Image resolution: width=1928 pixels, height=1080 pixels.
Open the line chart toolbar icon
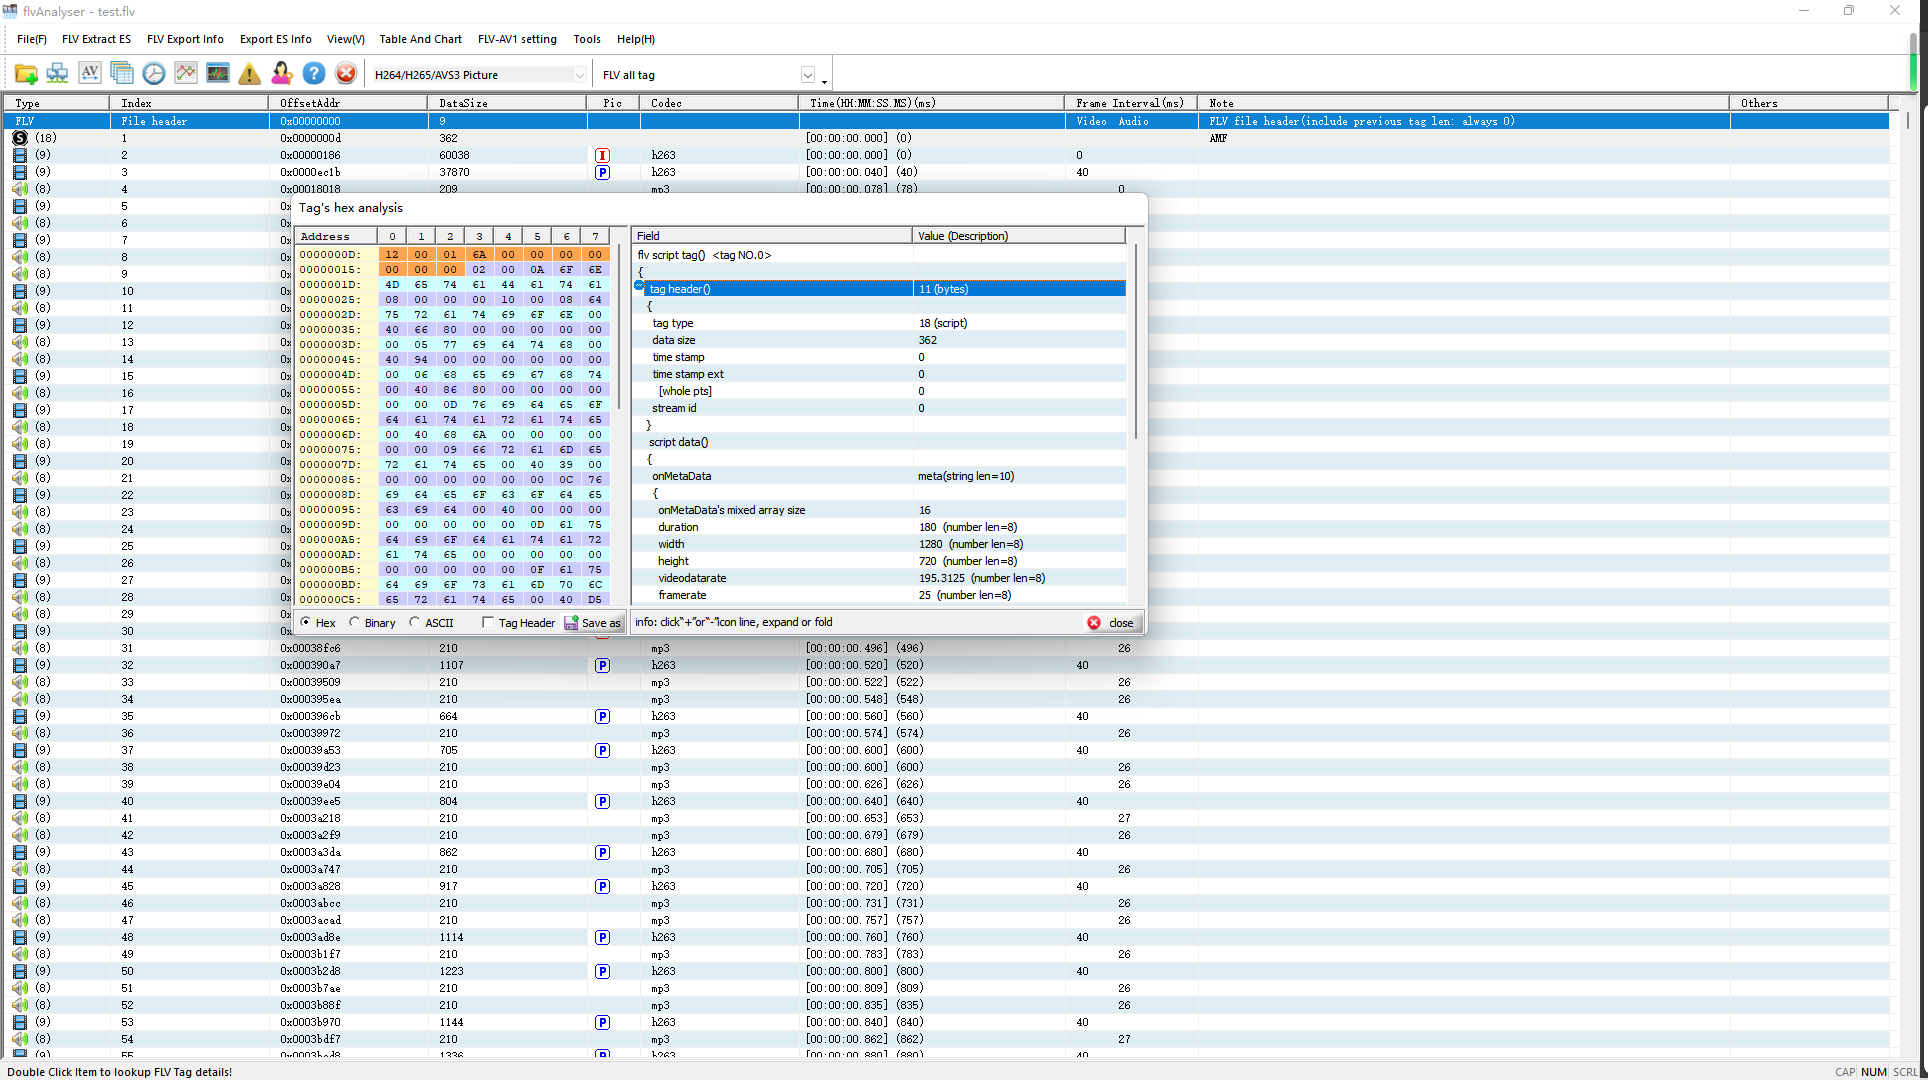point(186,74)
